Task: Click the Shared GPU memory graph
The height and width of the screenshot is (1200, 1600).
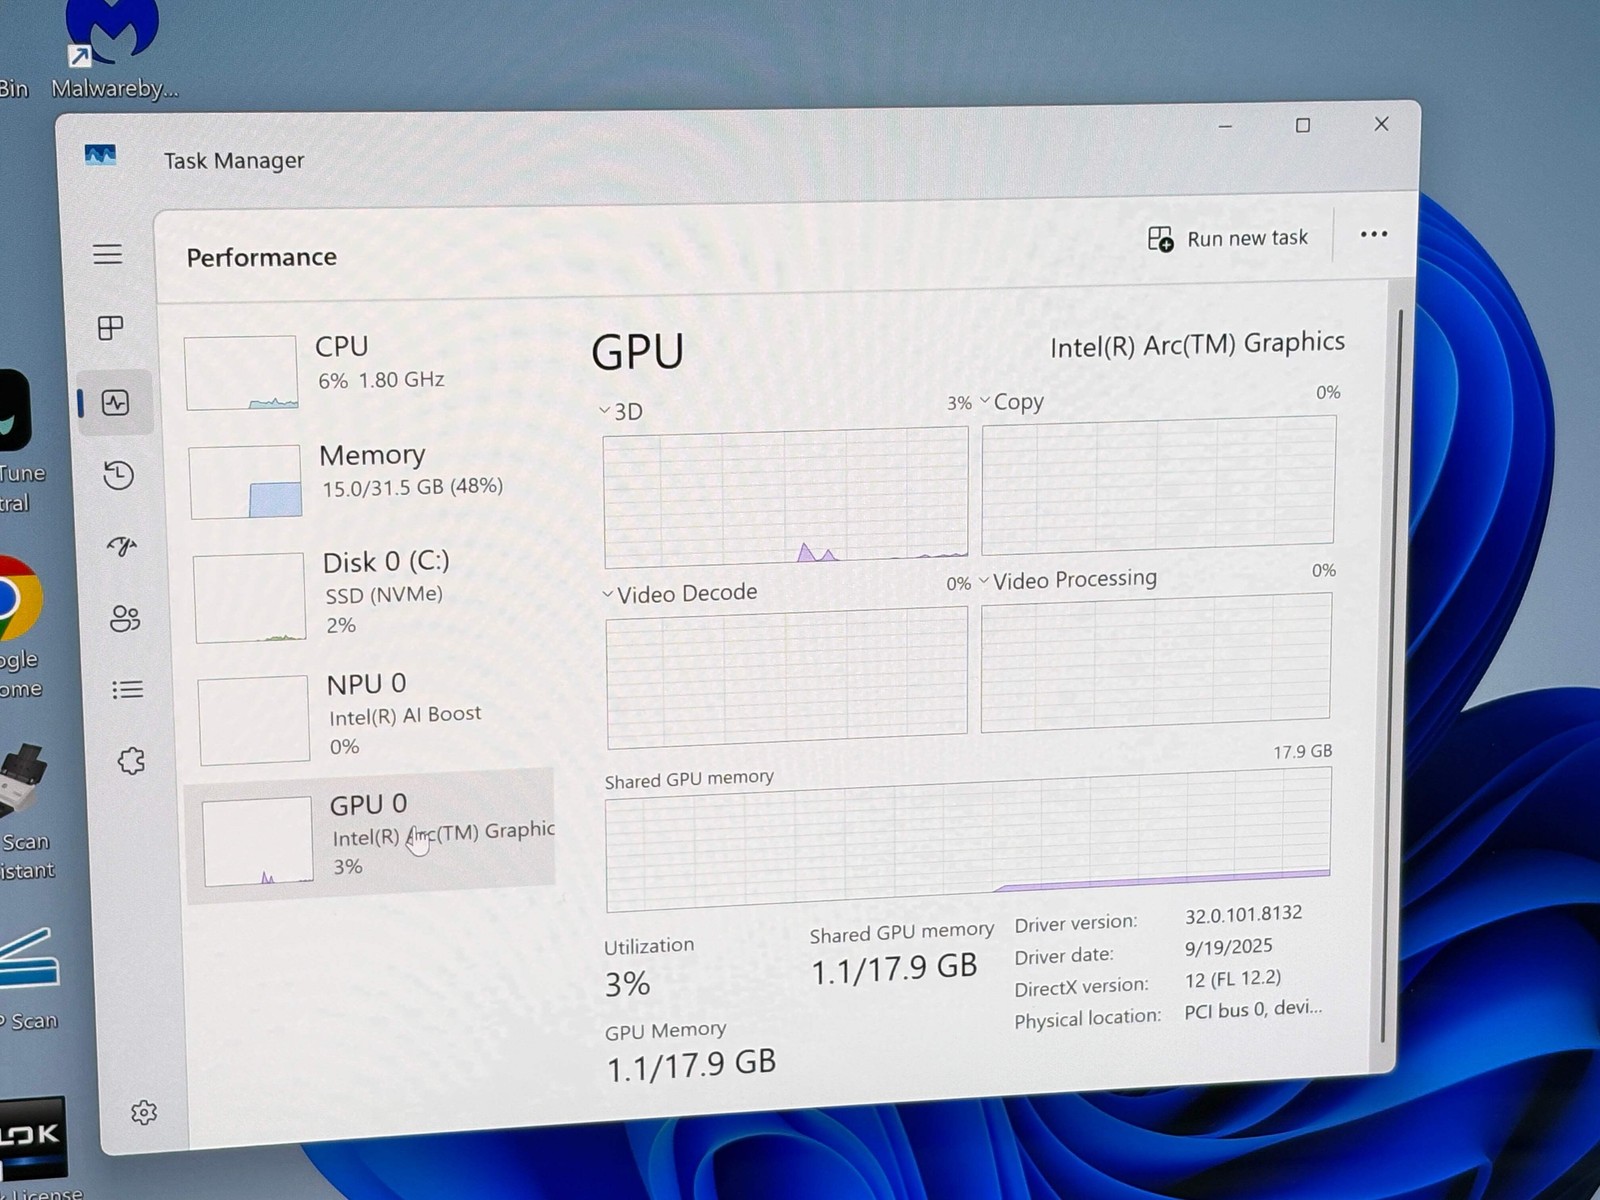Action: (968, 840)
